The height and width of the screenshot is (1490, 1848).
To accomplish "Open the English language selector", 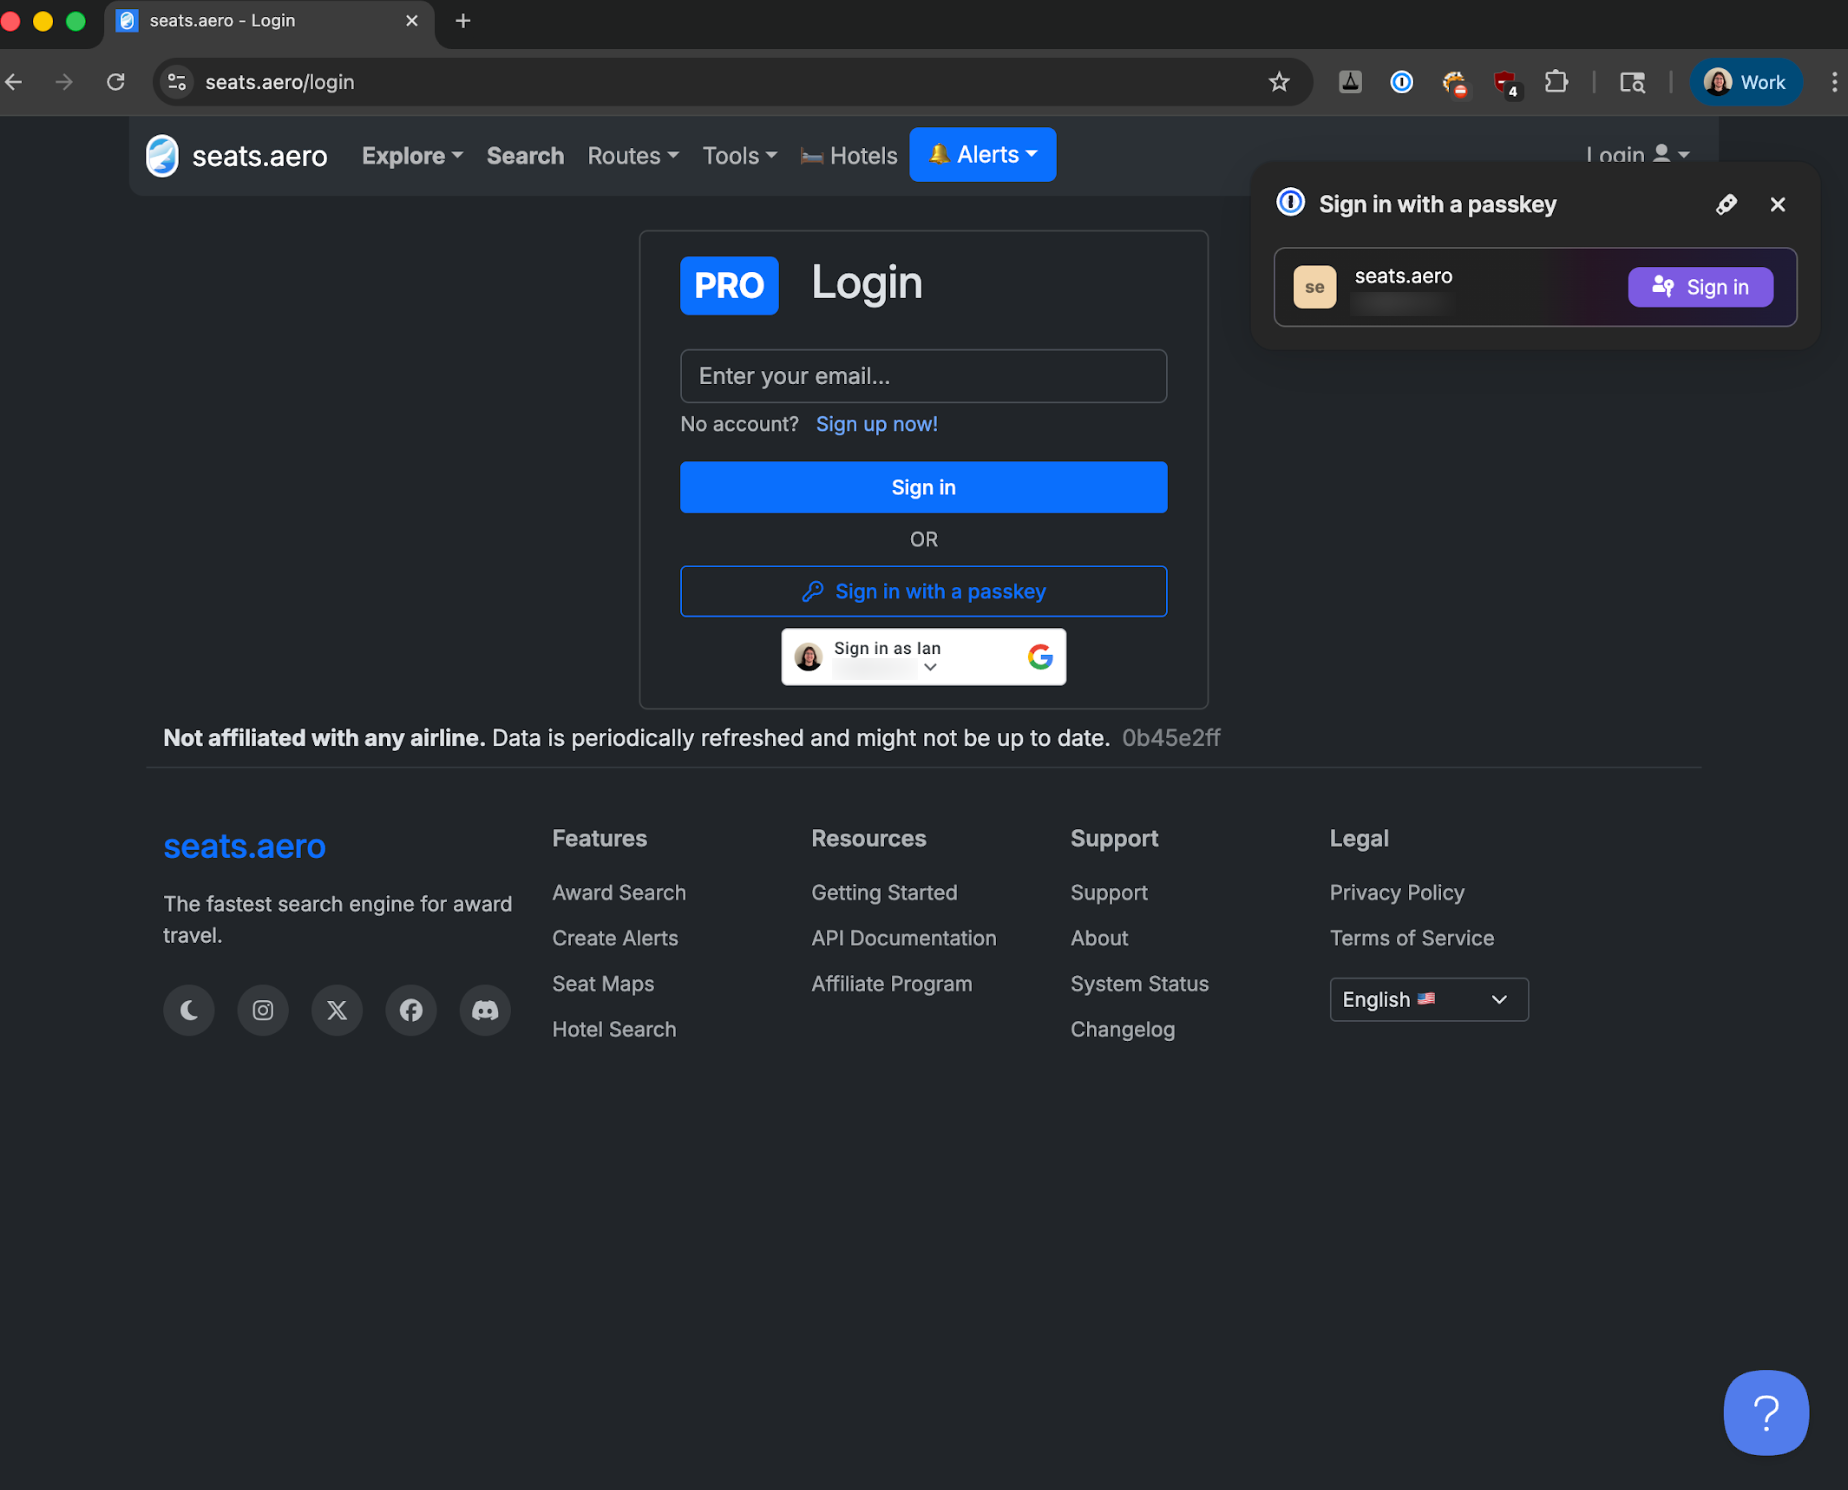I will [1428, 999].
